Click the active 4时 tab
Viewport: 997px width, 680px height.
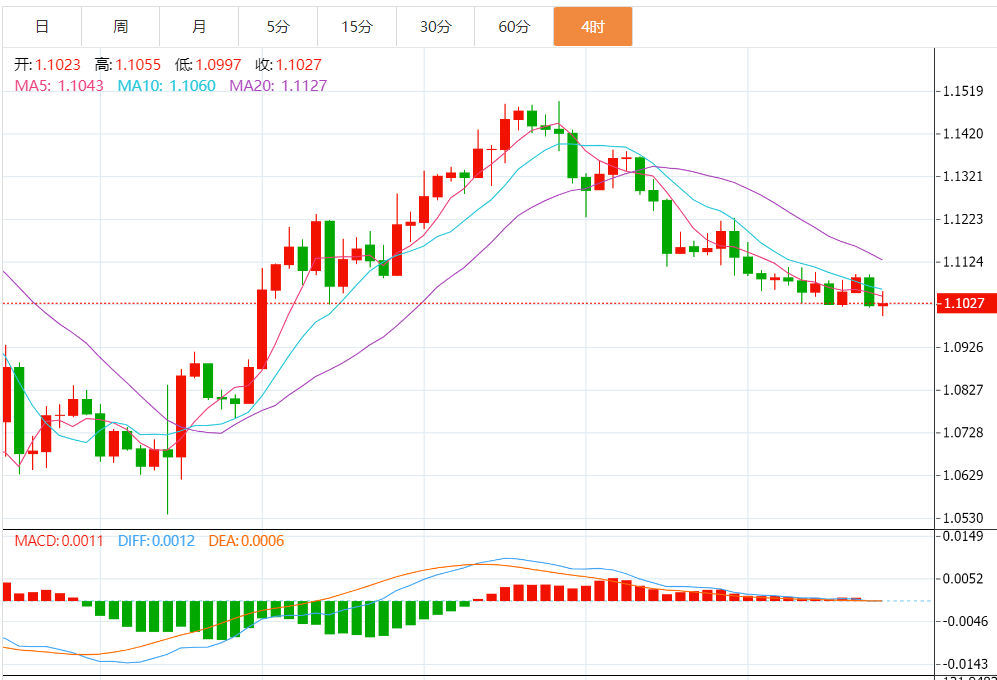coord(593,27)
